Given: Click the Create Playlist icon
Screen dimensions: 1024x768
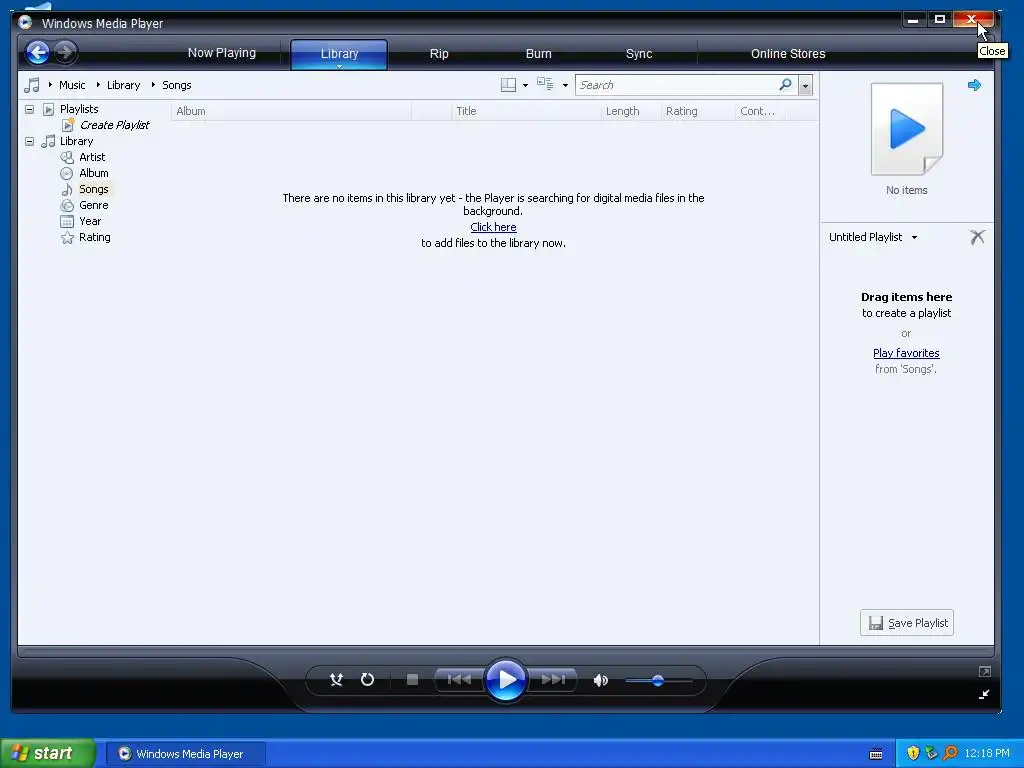Looking at the screenshot, I should coord(68,125).
